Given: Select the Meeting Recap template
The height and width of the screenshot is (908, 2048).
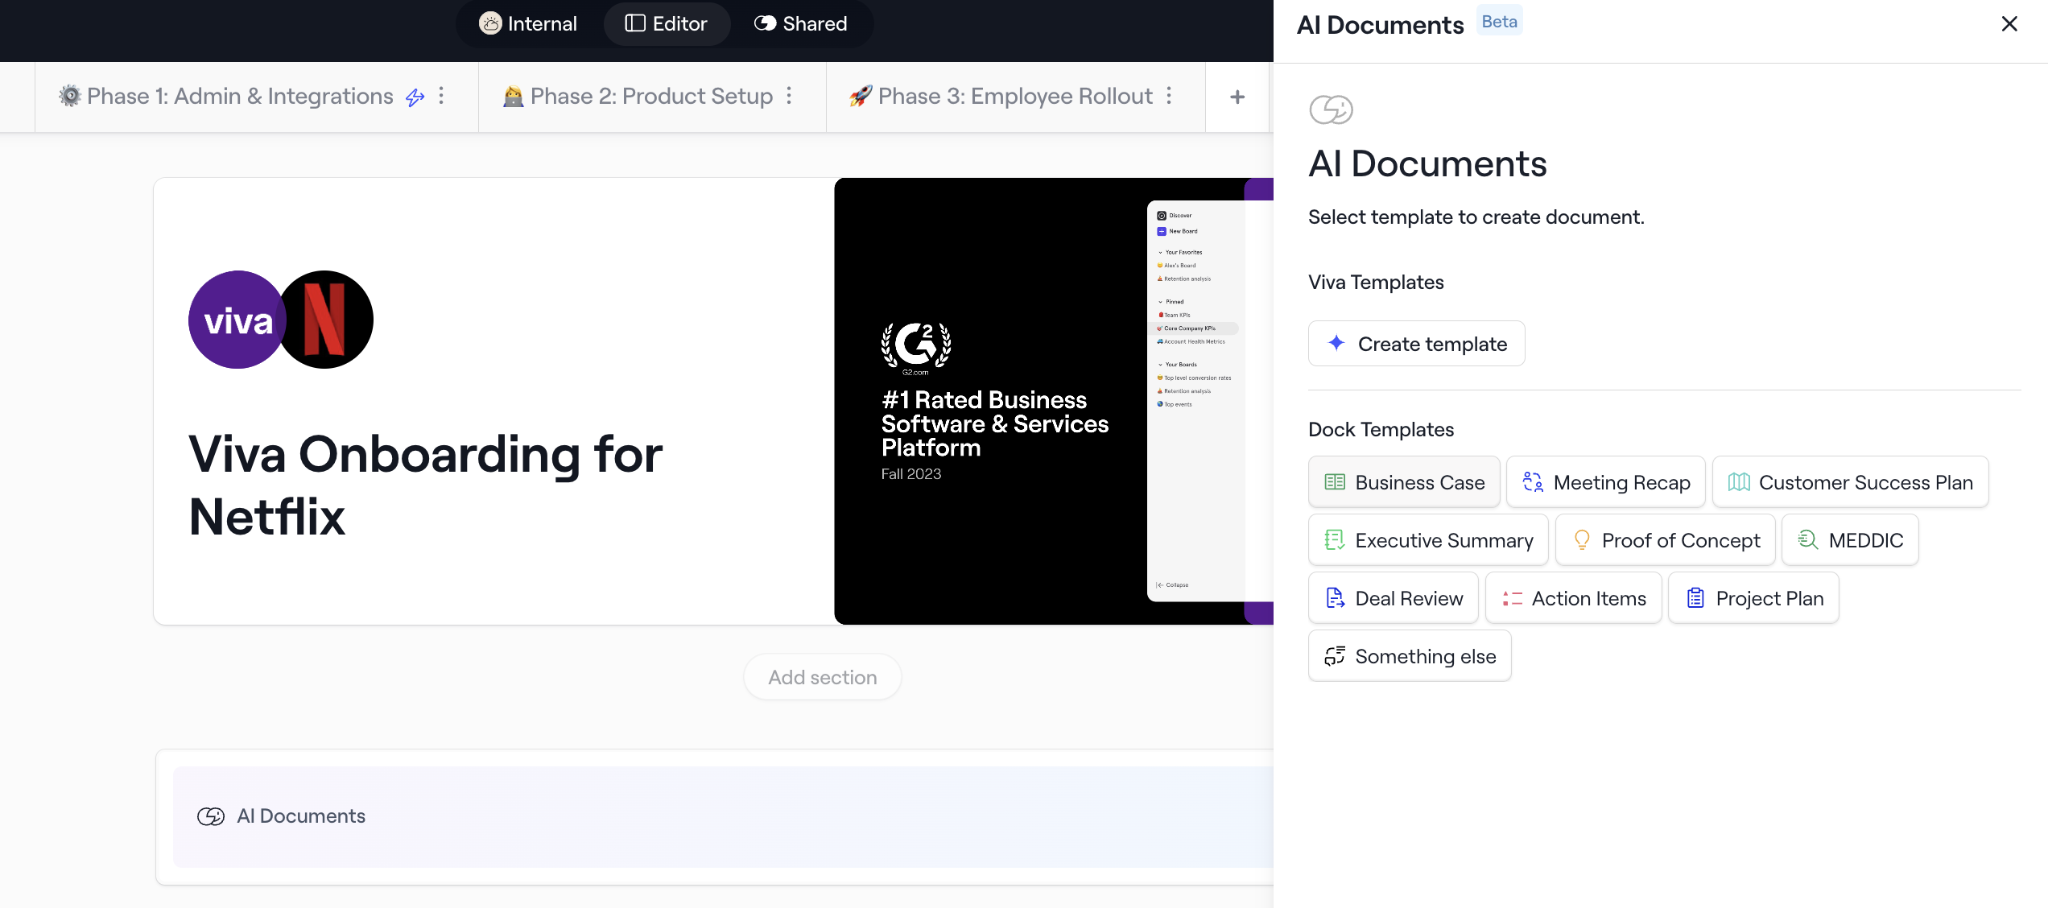Looking at the screenshot, I should pyautogui.click(x=1606, y=482).
